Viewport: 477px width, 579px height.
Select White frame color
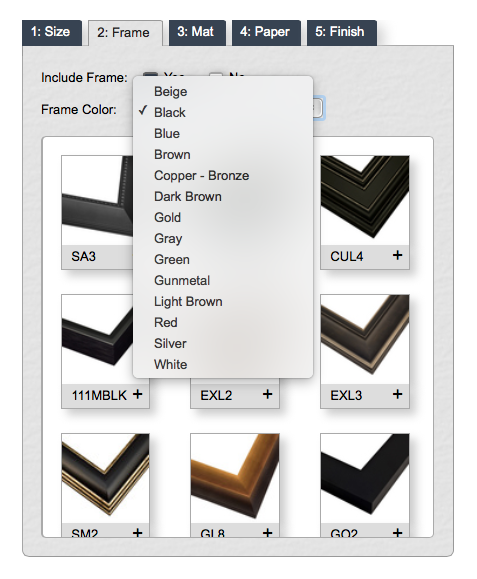coord(223,364)
